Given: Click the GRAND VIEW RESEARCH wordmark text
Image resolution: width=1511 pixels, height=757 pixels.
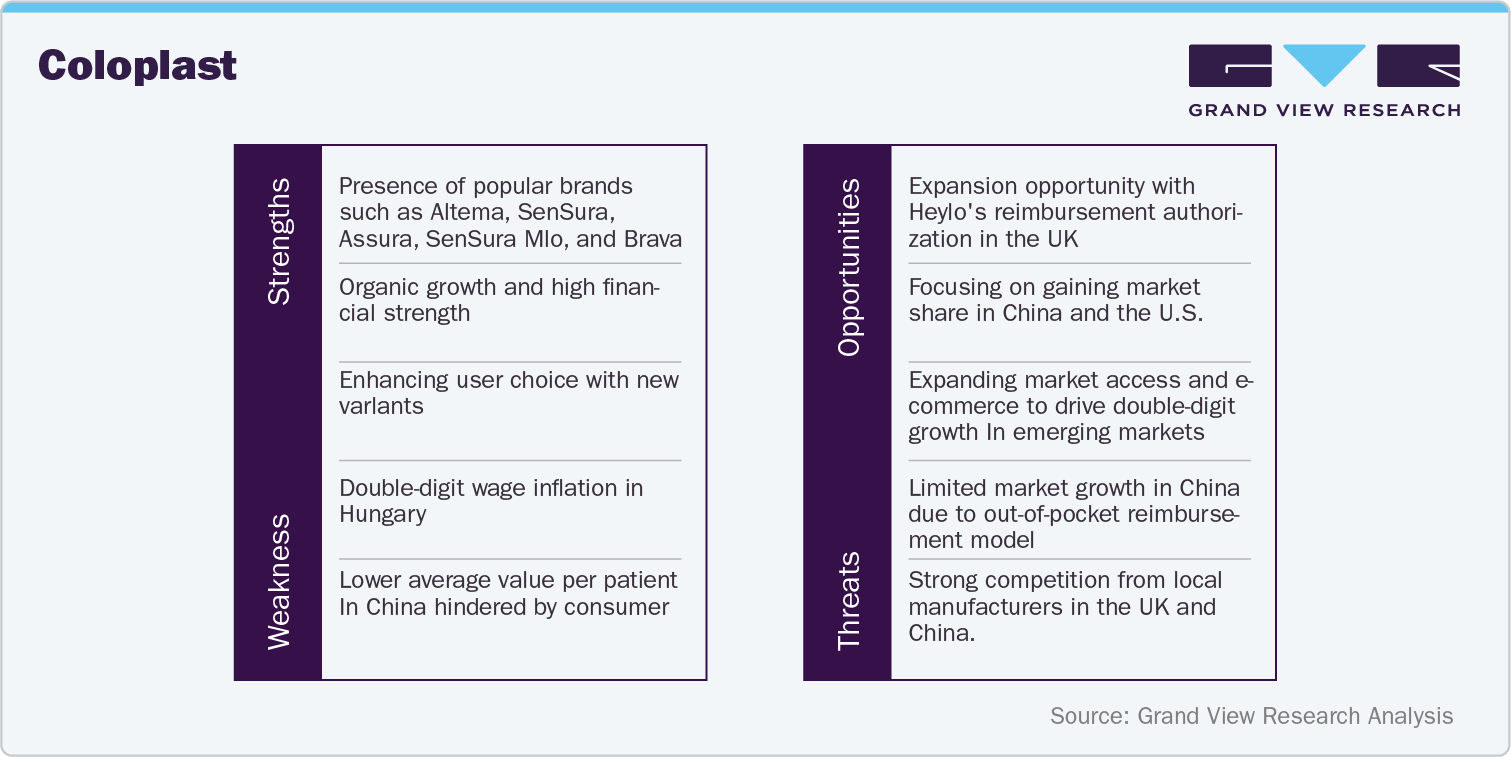Looking at the screenshot, I should click(1324, 110).
